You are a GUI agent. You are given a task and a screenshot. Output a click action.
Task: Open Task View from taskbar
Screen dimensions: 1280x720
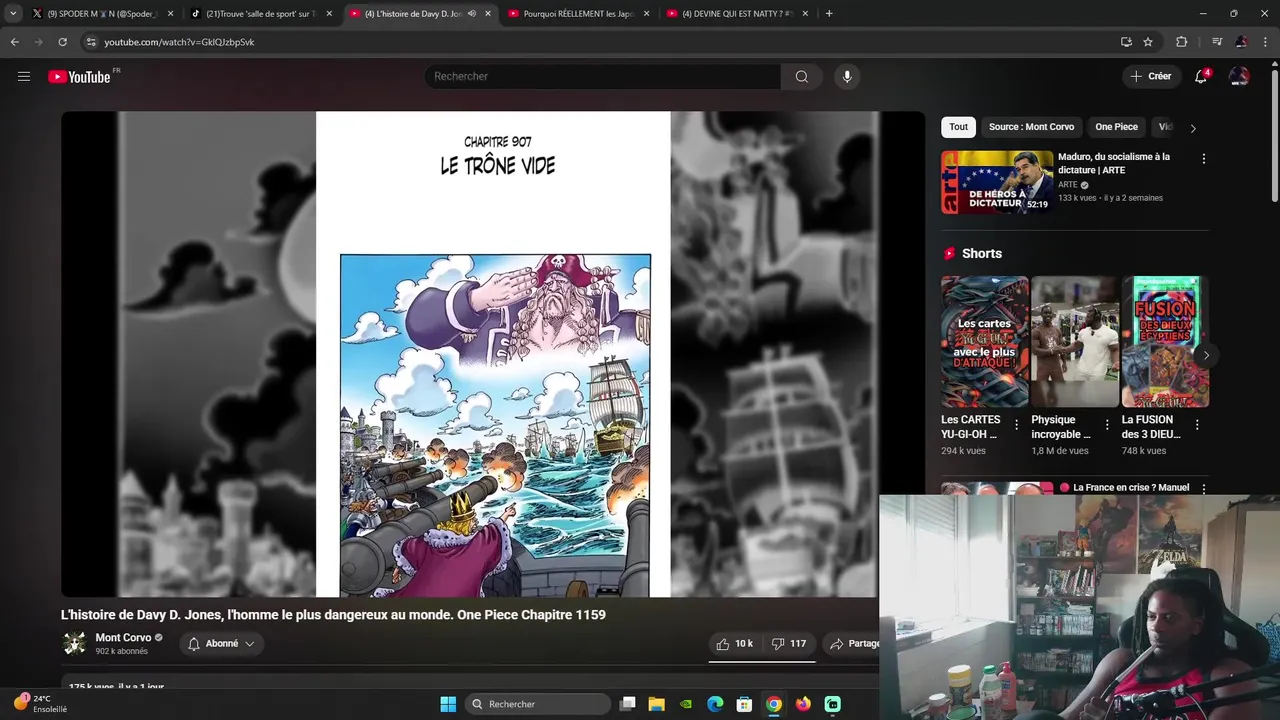pos(628,704)
